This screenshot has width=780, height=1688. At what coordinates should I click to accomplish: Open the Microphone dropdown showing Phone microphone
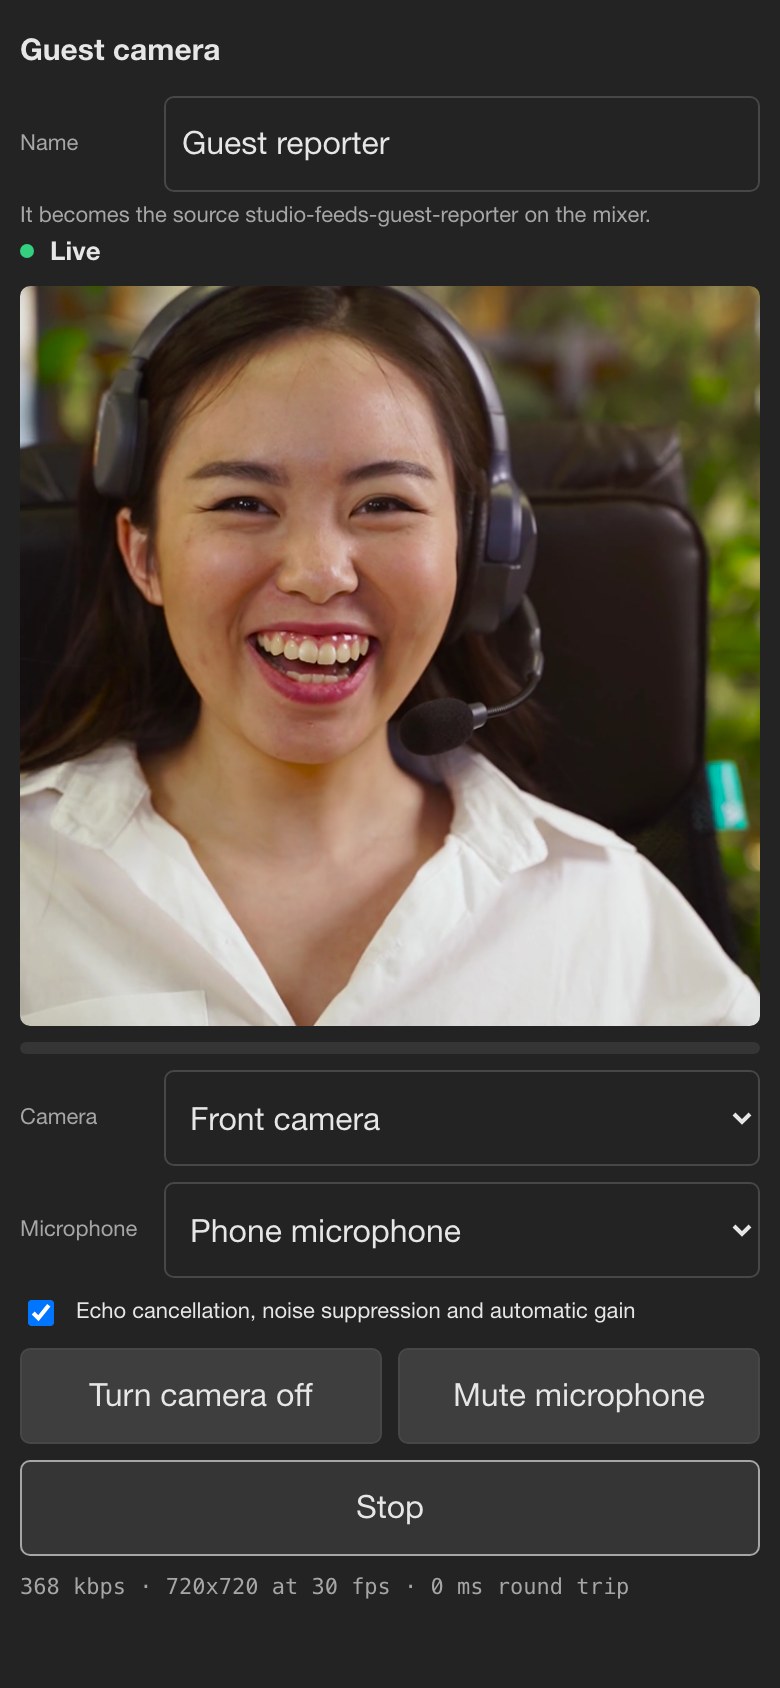(x=461, y=1230)
